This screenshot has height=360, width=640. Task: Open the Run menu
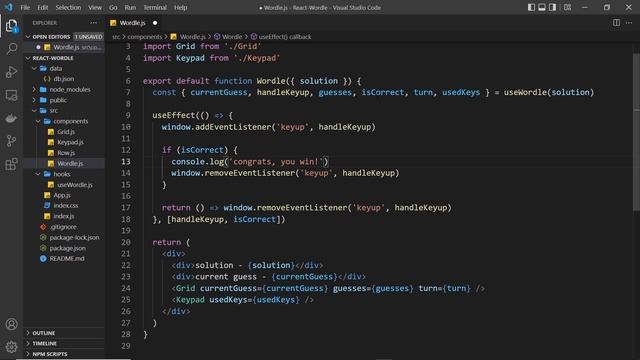tap(130, 7)
